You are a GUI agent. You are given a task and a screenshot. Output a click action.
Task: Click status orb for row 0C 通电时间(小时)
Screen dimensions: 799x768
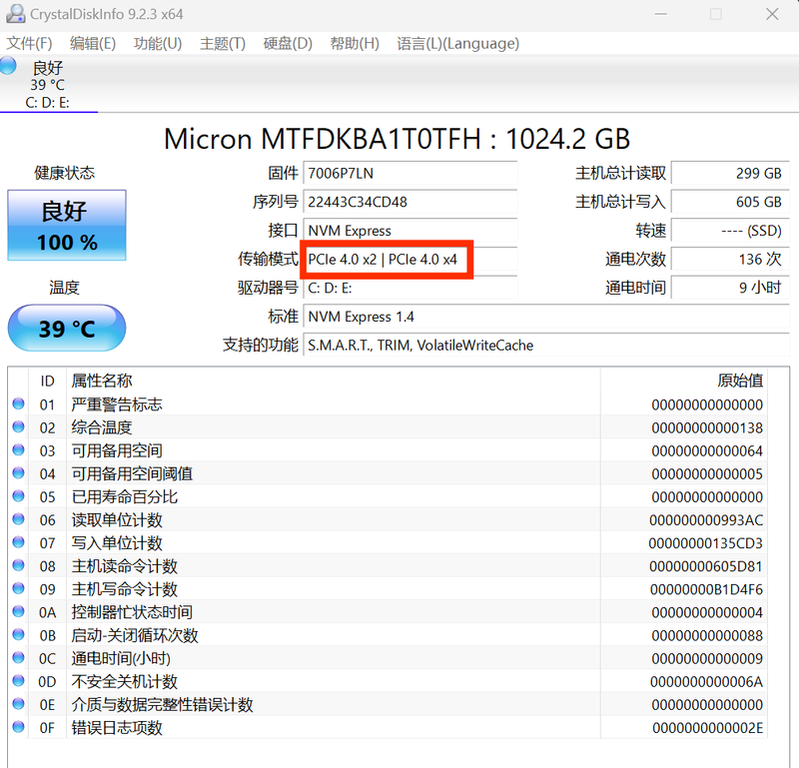tap(18, 657)
